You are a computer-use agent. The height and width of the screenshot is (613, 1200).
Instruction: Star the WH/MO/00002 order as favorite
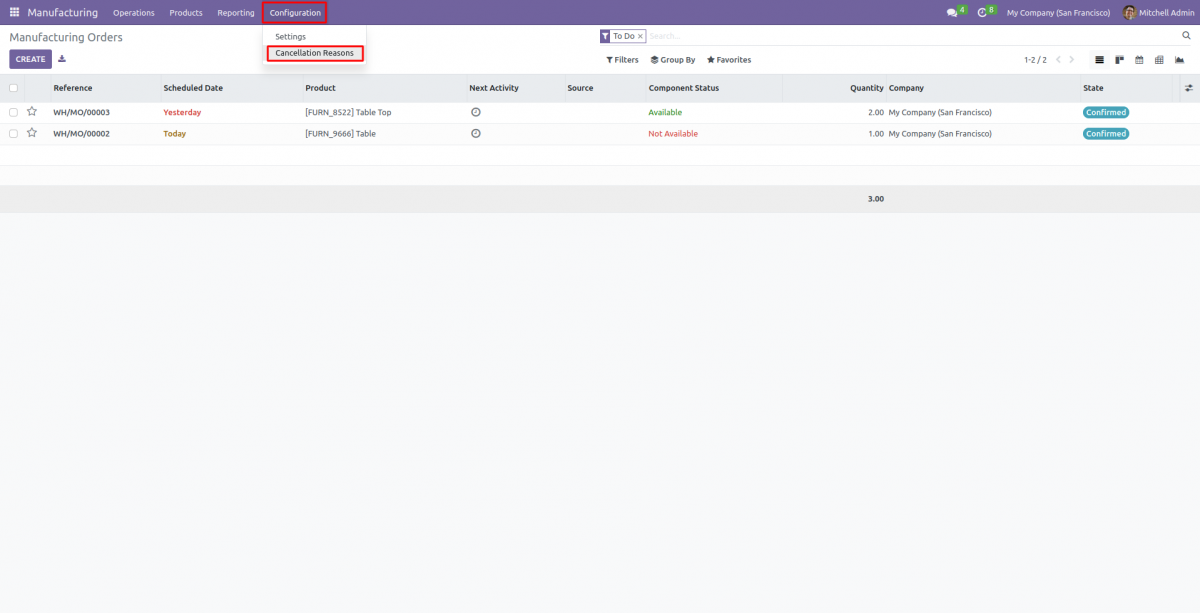pyautogui.click(x=31, y=133)
